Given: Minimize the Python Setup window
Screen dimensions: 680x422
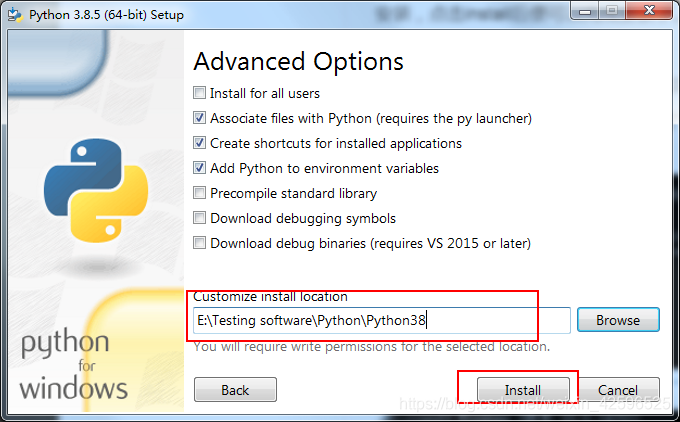Looking at the screenshot, I should tap(585, 11).
